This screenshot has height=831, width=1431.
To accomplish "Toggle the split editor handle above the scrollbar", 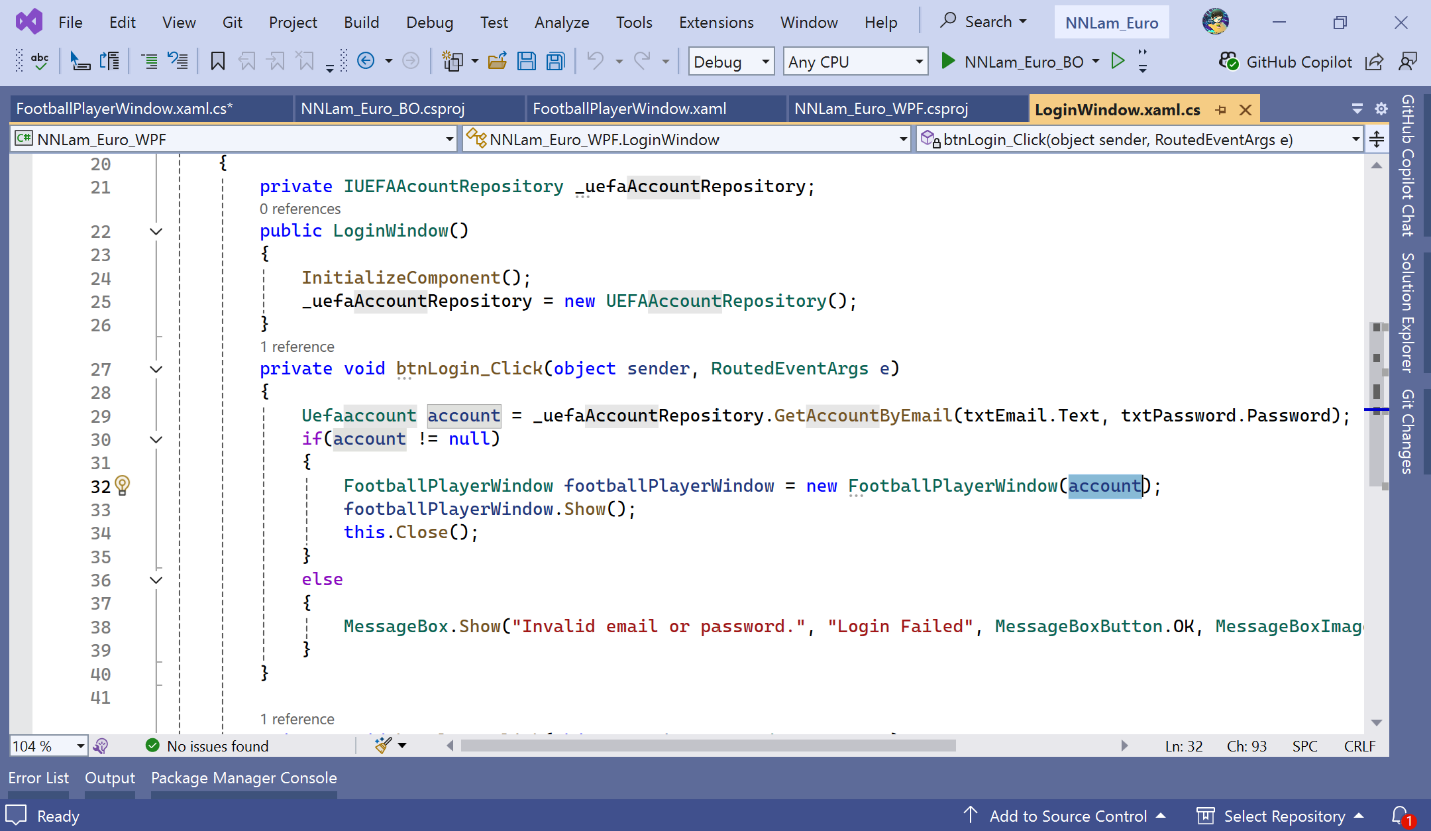I will click(1377, 139).
